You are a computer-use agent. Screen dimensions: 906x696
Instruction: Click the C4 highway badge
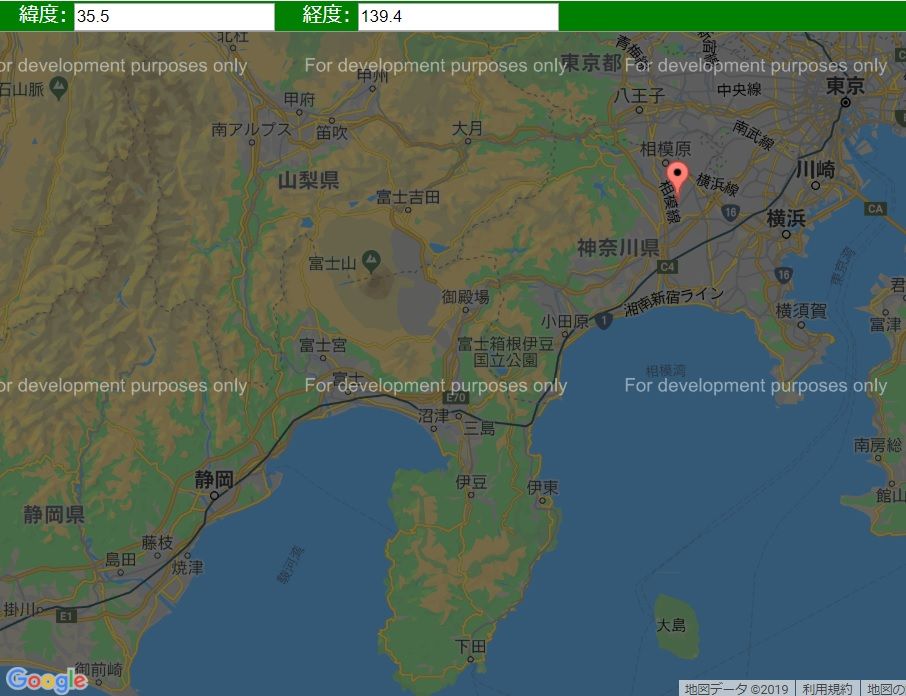(x=667, y=266)
